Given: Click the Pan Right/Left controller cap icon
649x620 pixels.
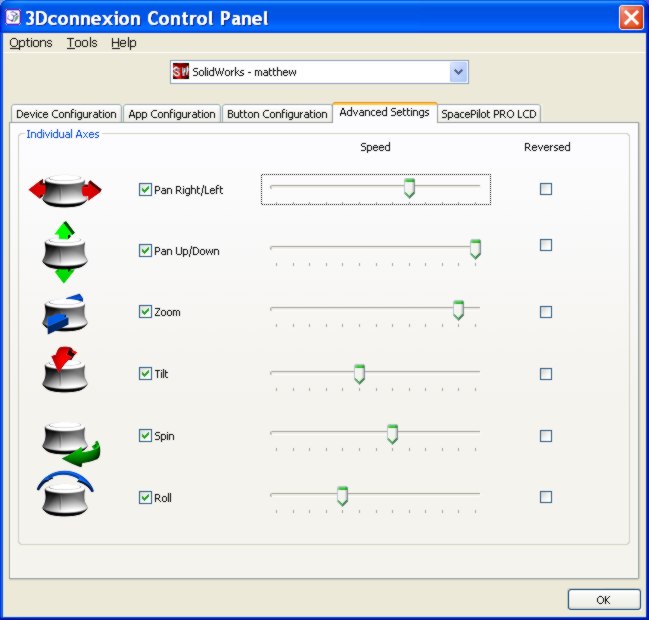Looking at the screenshot, I should point(65,190).
